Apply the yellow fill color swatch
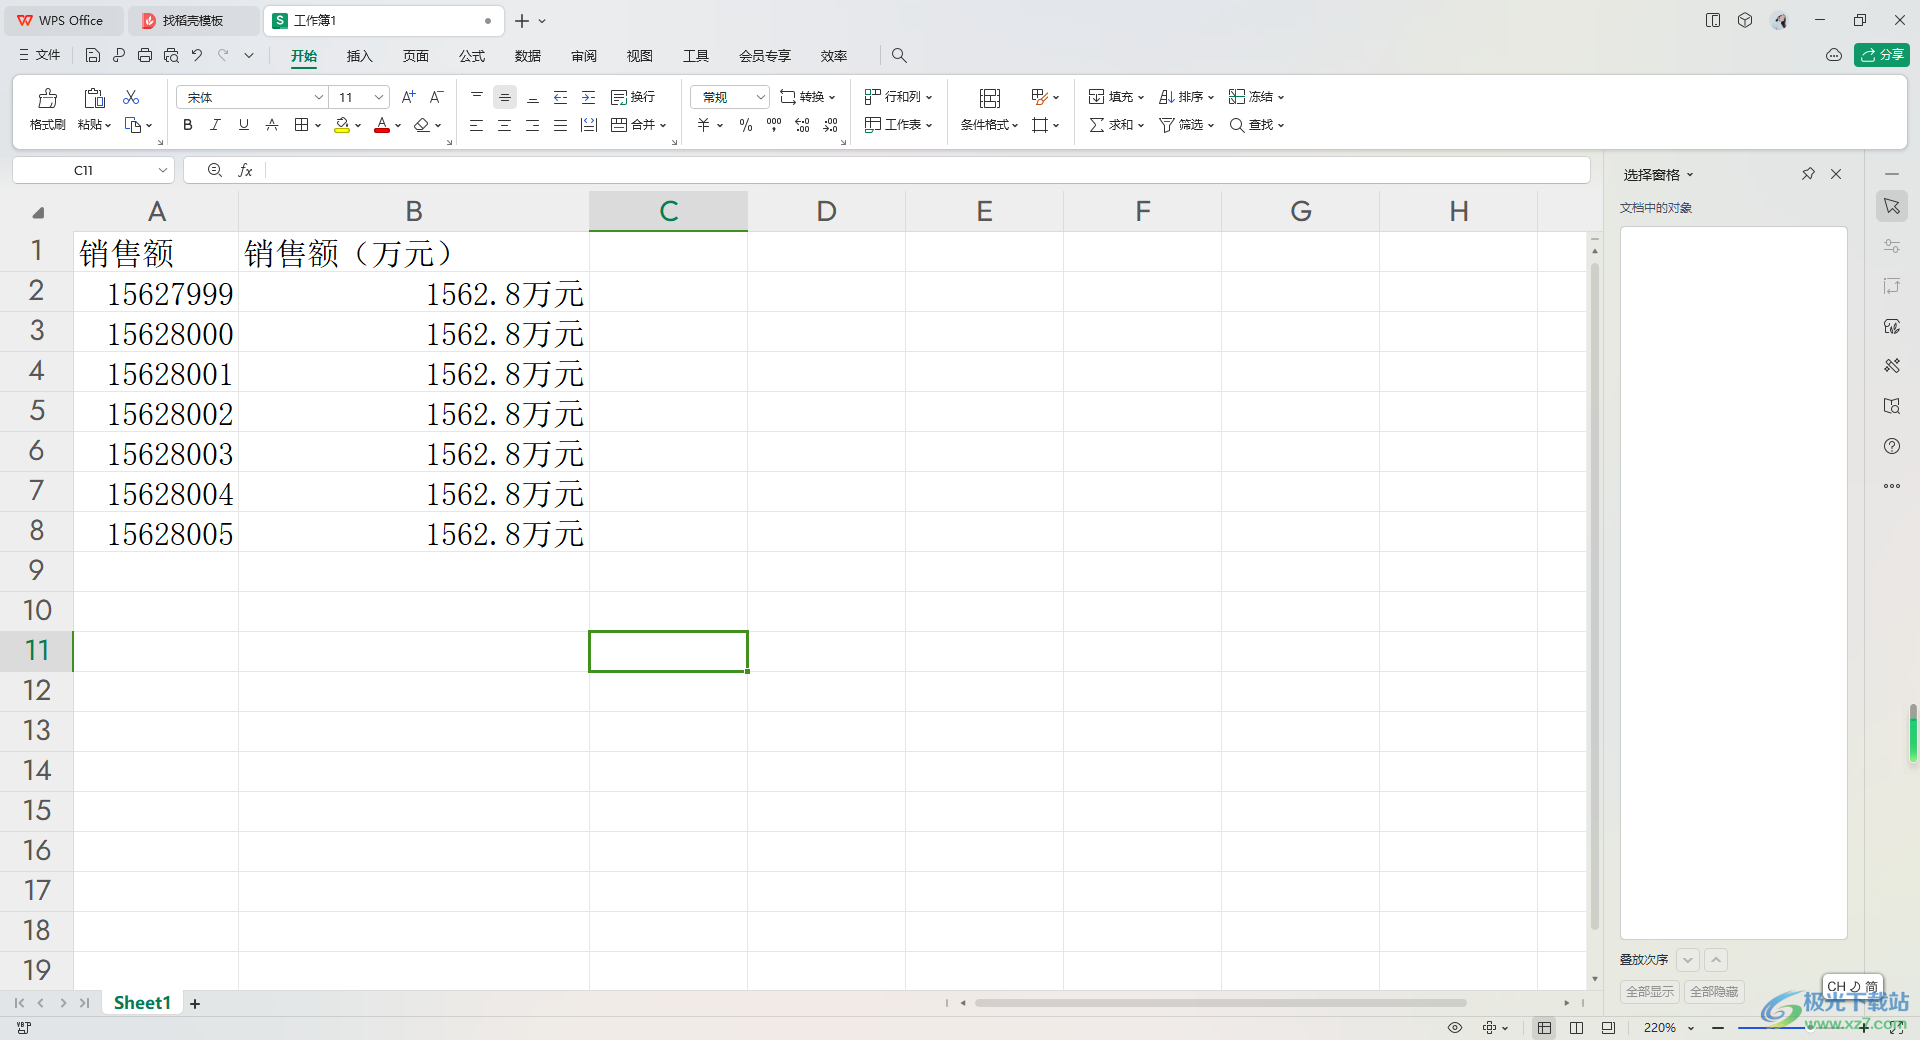Viewport: 1920px width, 1040px height. 342,125
